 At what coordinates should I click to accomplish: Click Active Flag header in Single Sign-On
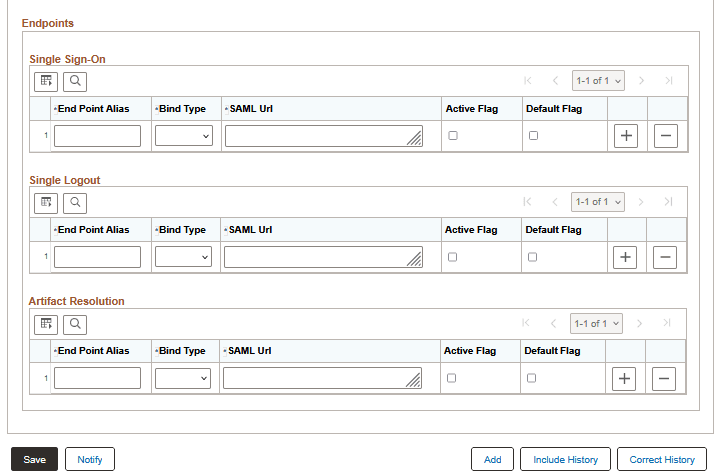[472, 109]
